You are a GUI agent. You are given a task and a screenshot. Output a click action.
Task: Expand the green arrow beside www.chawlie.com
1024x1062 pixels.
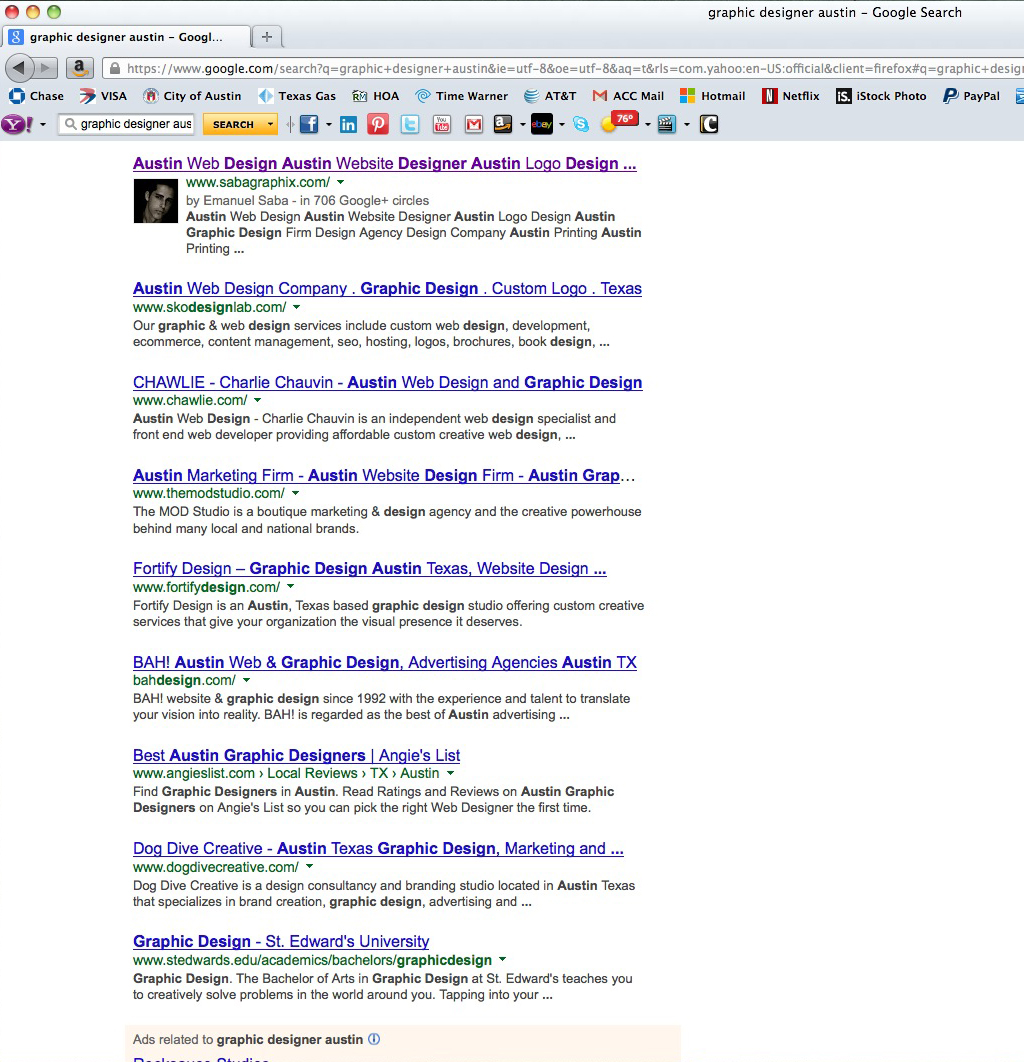point(257,400)
